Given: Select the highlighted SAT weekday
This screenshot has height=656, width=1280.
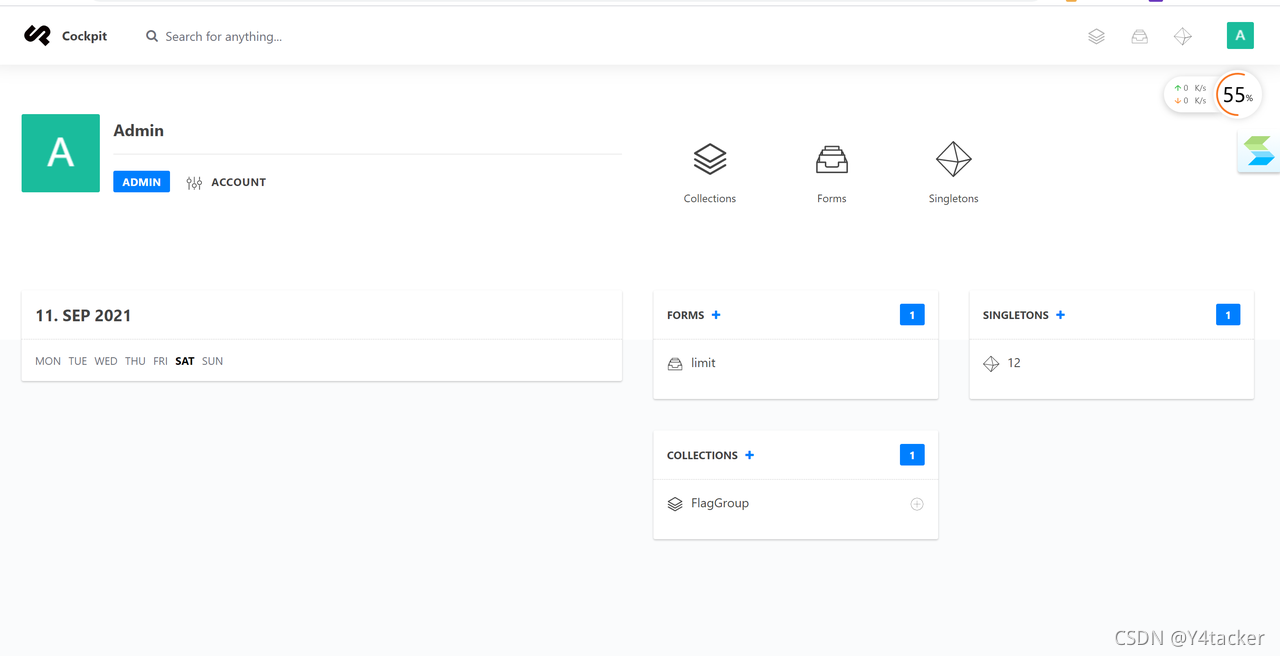Looking at the screenshot, I should pyautogui.click(x=185, y=361).
